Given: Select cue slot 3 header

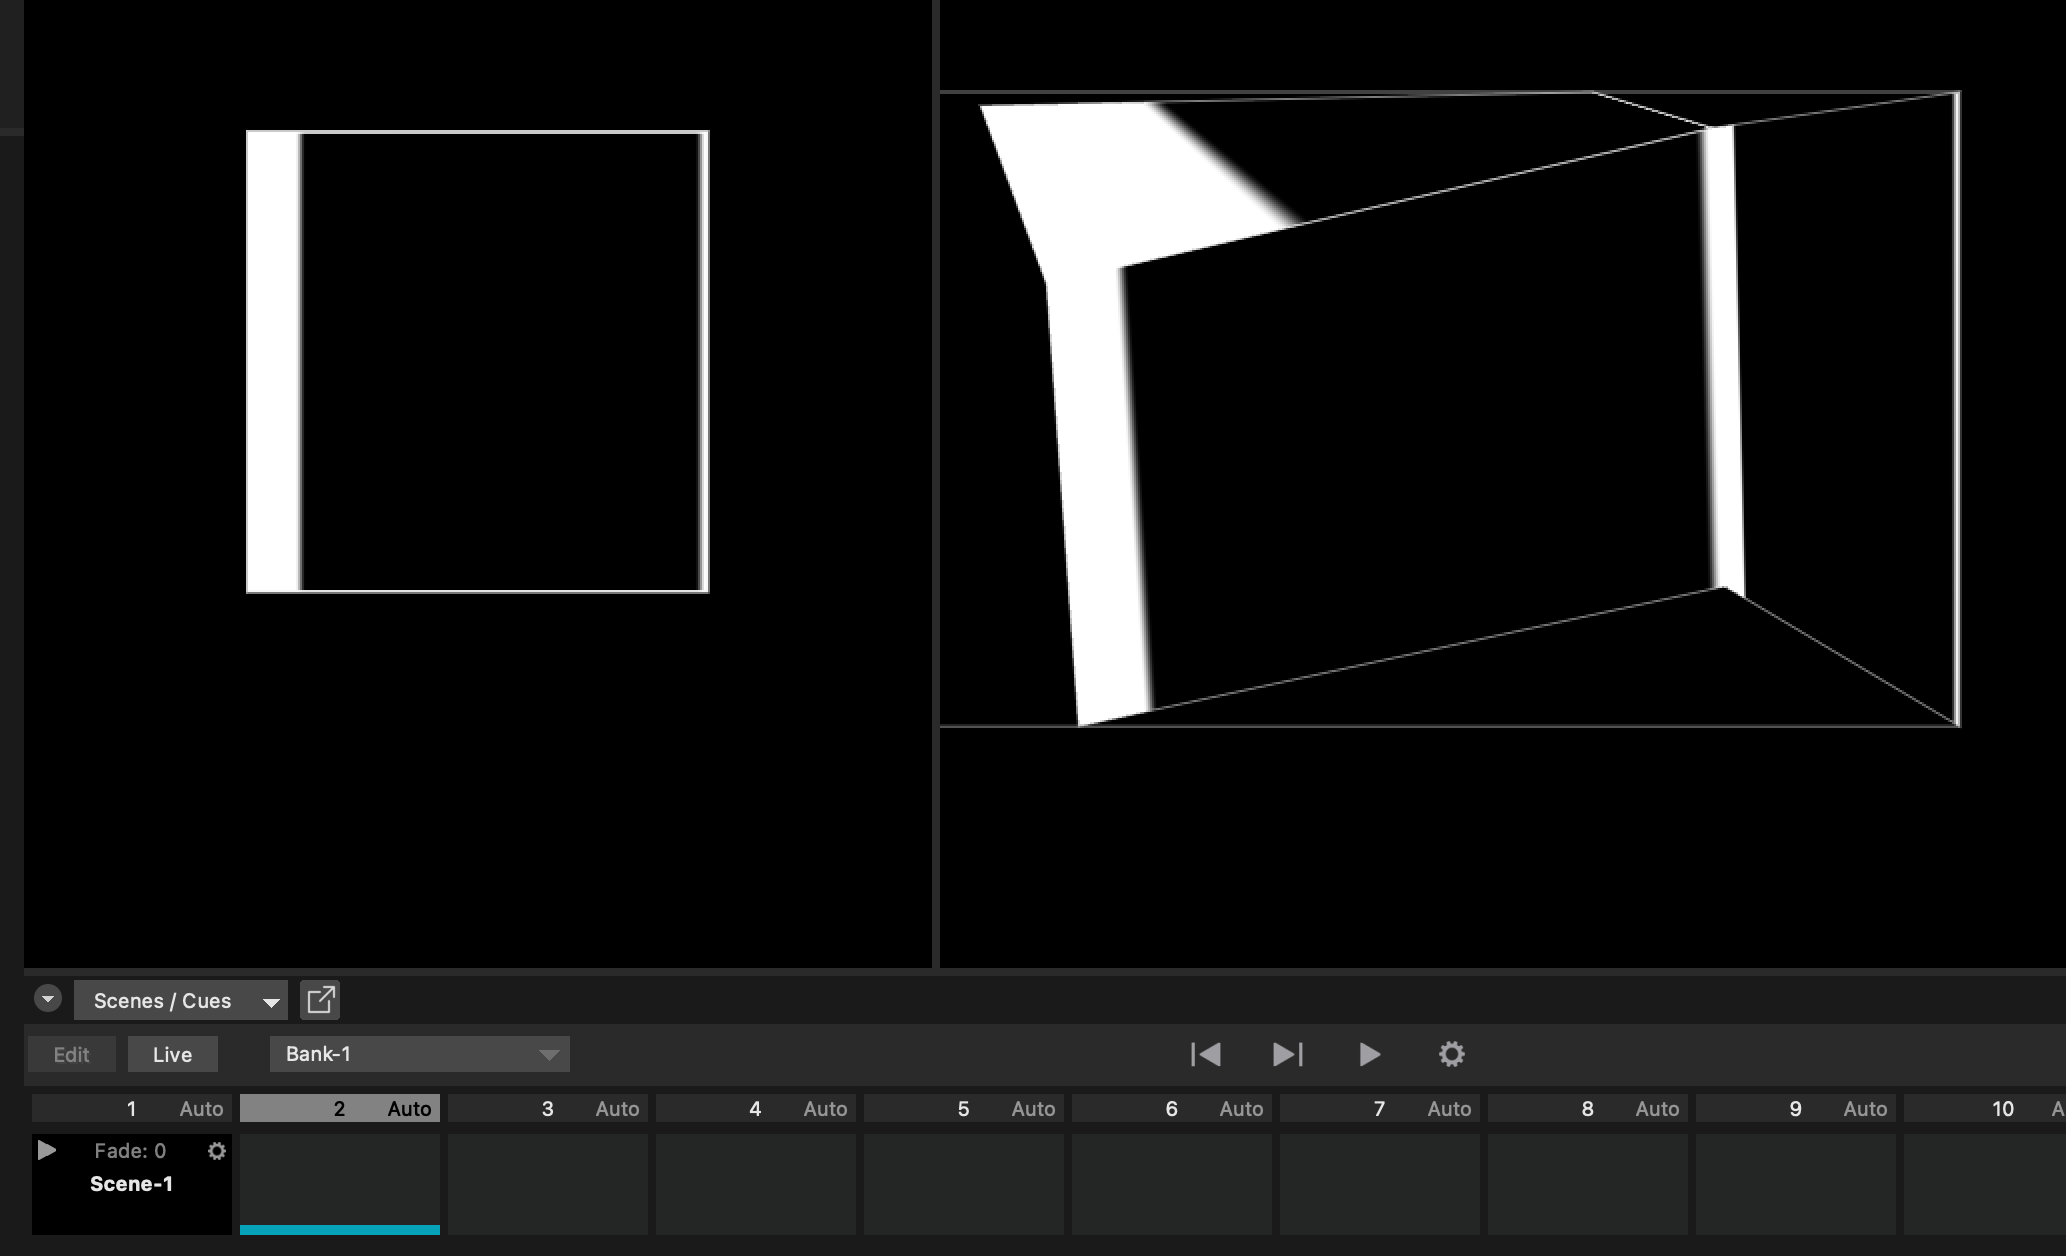Looking at the screenshot, I should pos(547,1108).
